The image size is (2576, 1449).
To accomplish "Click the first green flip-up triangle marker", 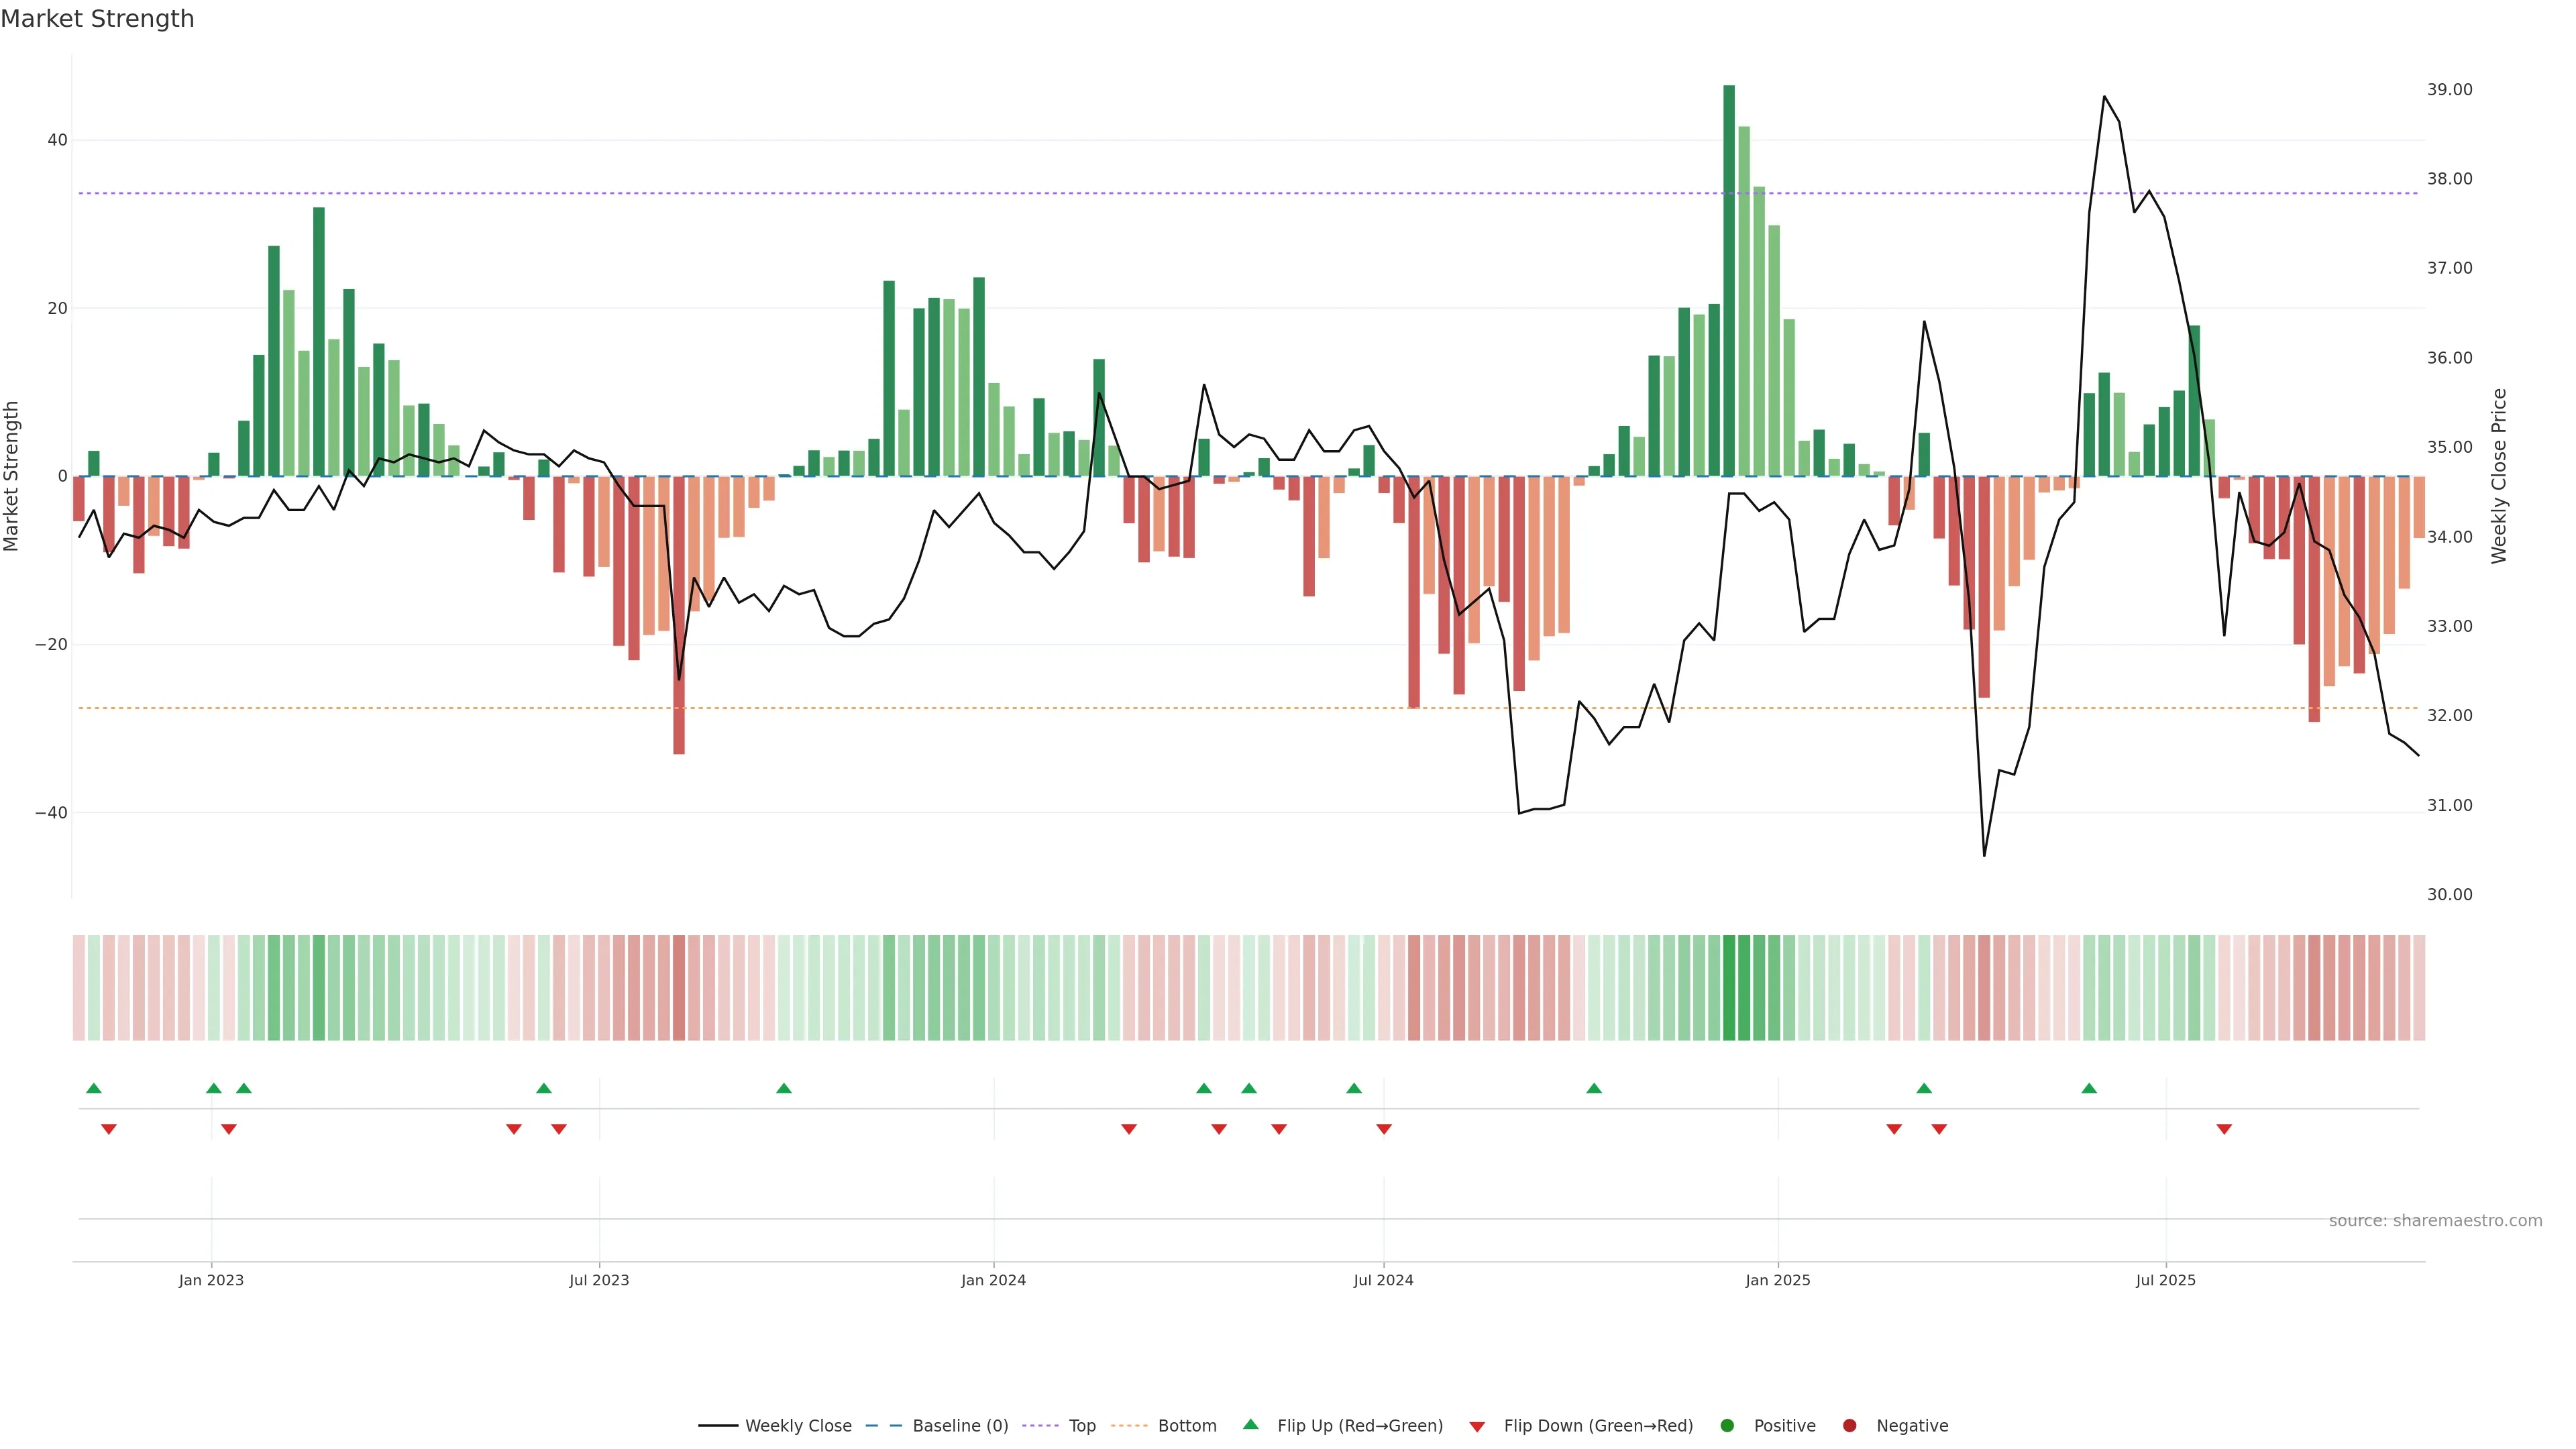I will (x=94, y=1088).
